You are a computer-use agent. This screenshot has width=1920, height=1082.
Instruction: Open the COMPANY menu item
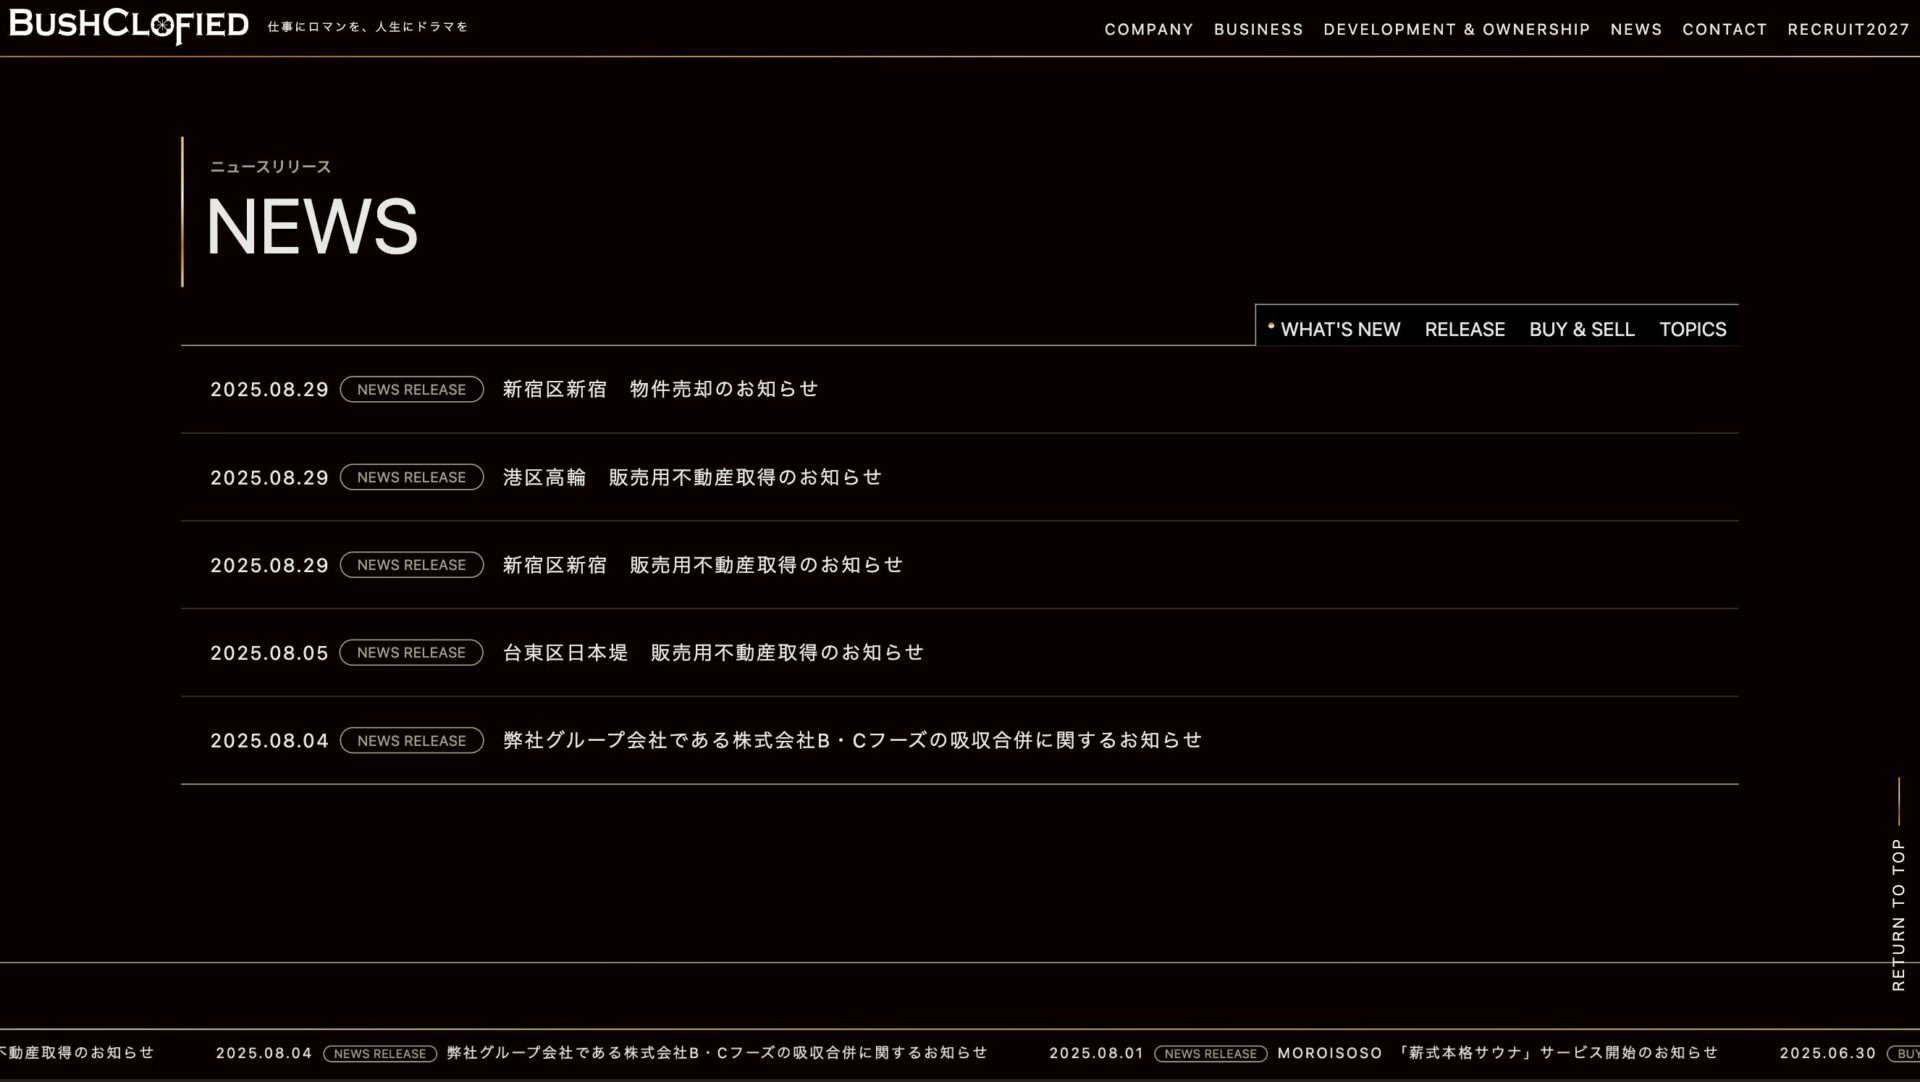(x=1148, y=29)
